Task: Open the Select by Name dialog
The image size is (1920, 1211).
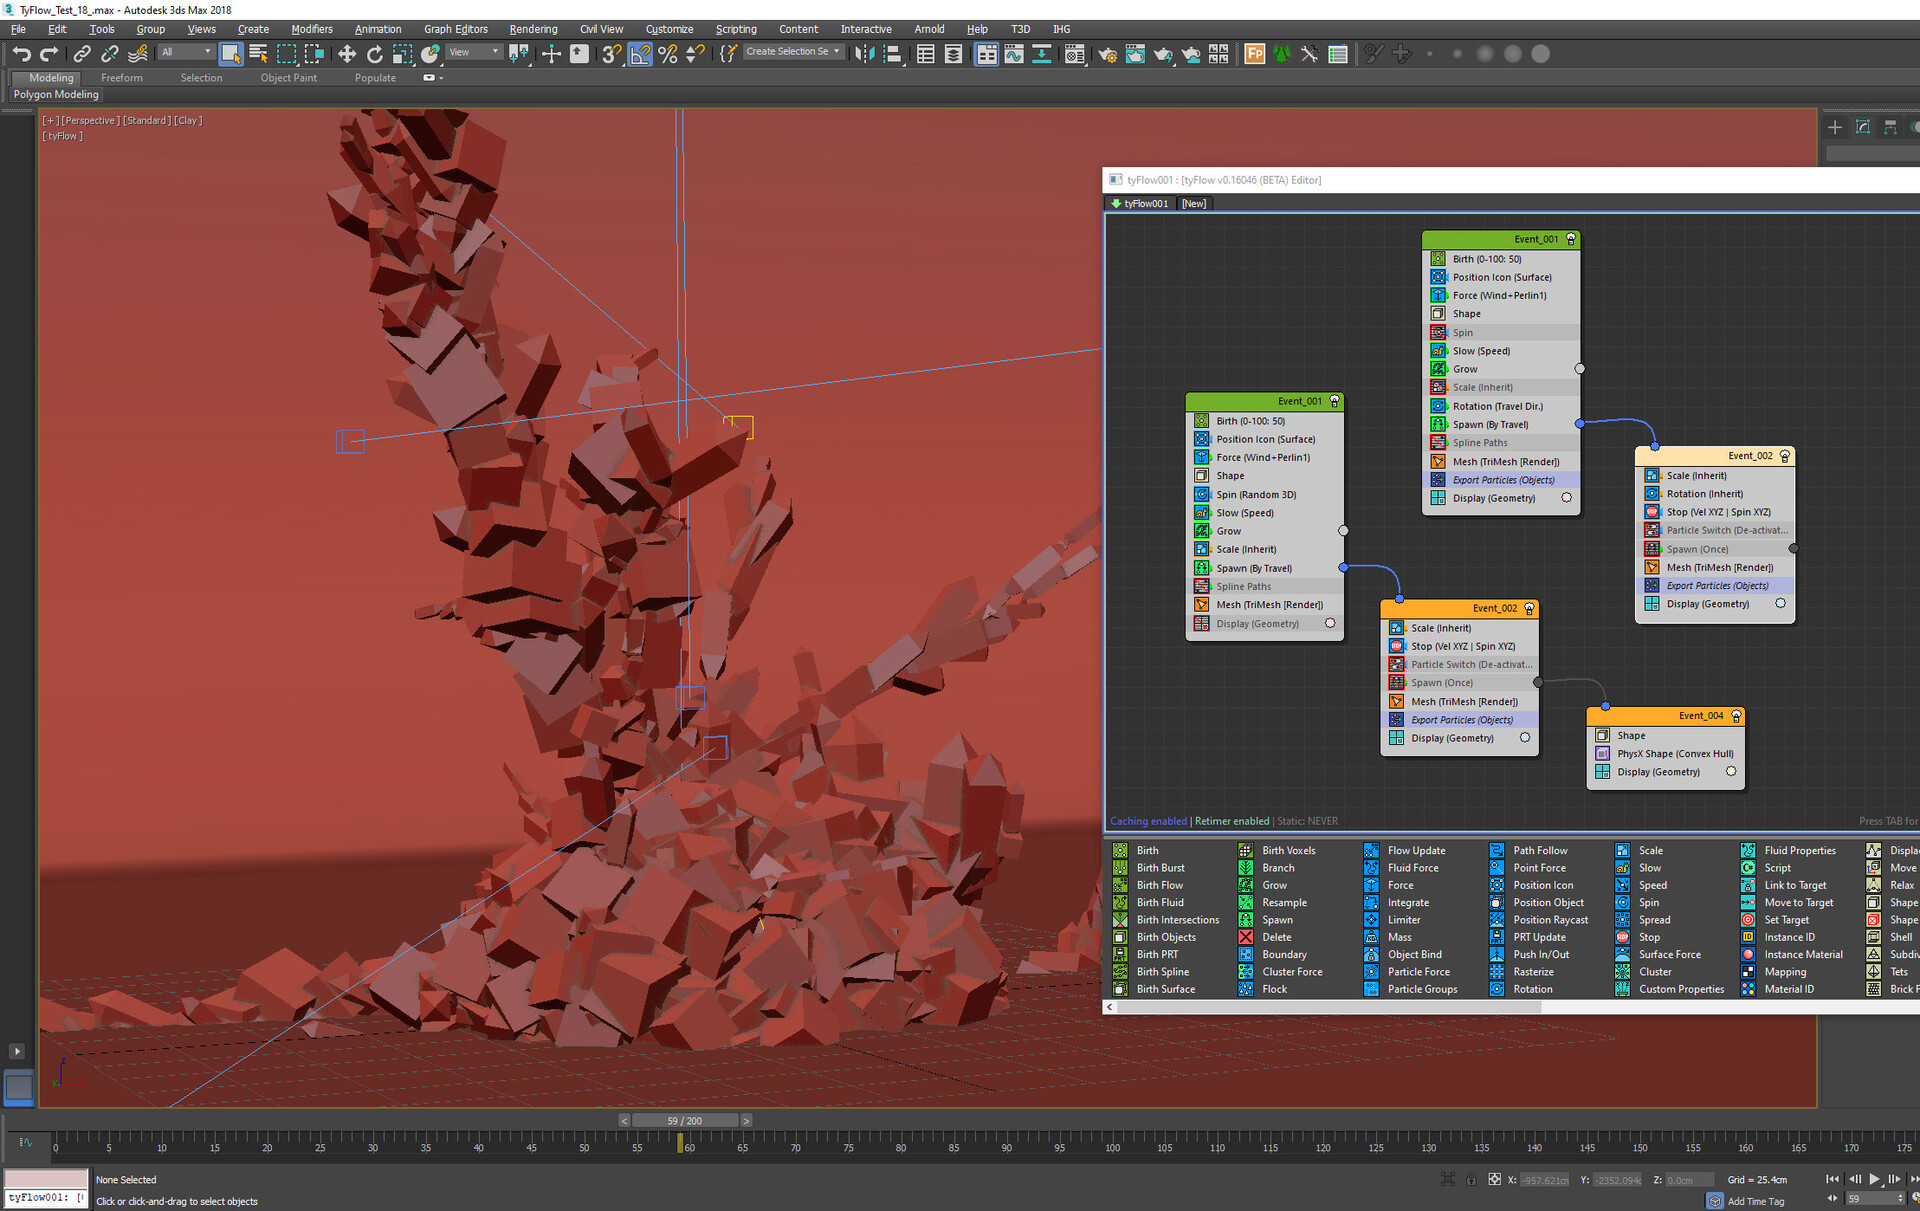Action: (258, 54)
